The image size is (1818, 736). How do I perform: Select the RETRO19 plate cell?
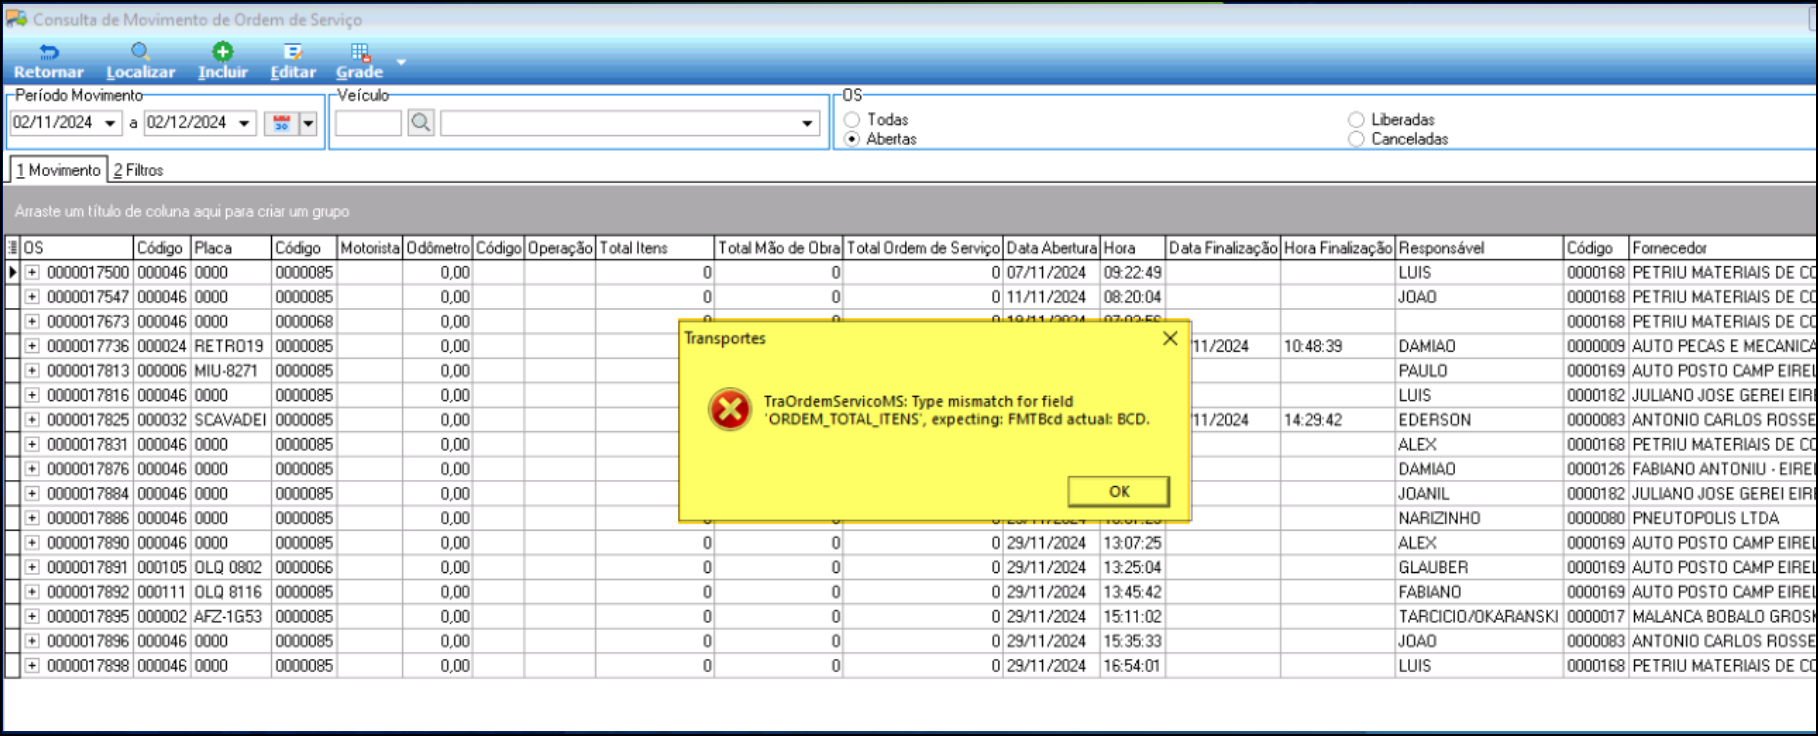pos(231,346)
